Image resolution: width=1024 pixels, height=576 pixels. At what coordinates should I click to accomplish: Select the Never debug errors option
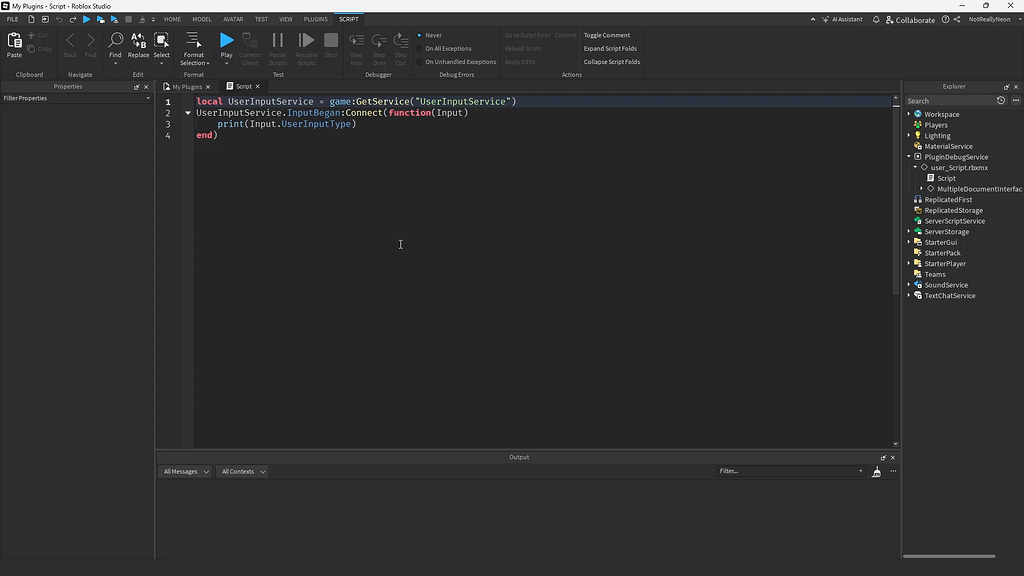click(433, 35)
